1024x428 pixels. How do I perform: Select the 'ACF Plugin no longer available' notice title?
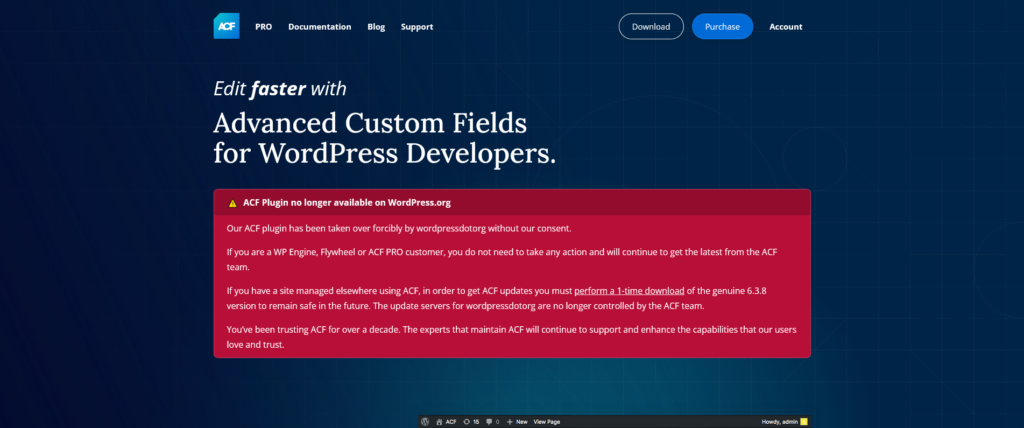(347, 203)
